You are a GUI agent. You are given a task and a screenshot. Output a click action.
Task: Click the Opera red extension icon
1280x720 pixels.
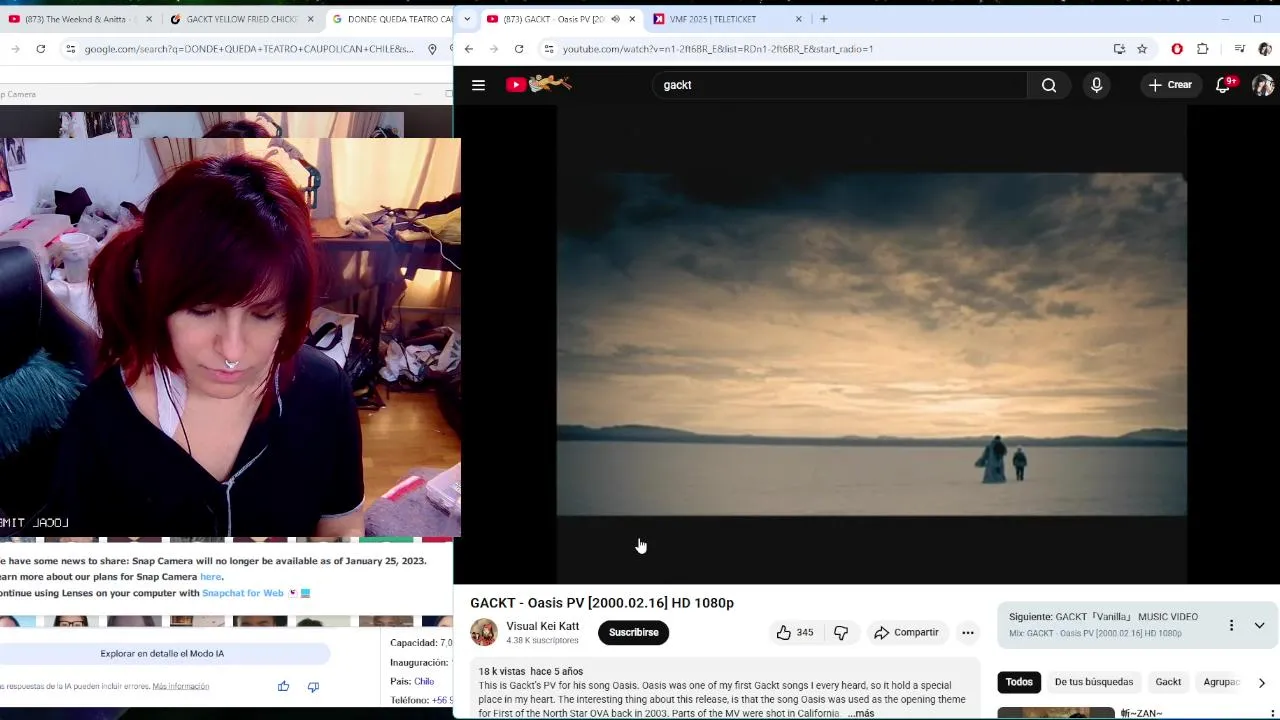tap(1177, 48)
